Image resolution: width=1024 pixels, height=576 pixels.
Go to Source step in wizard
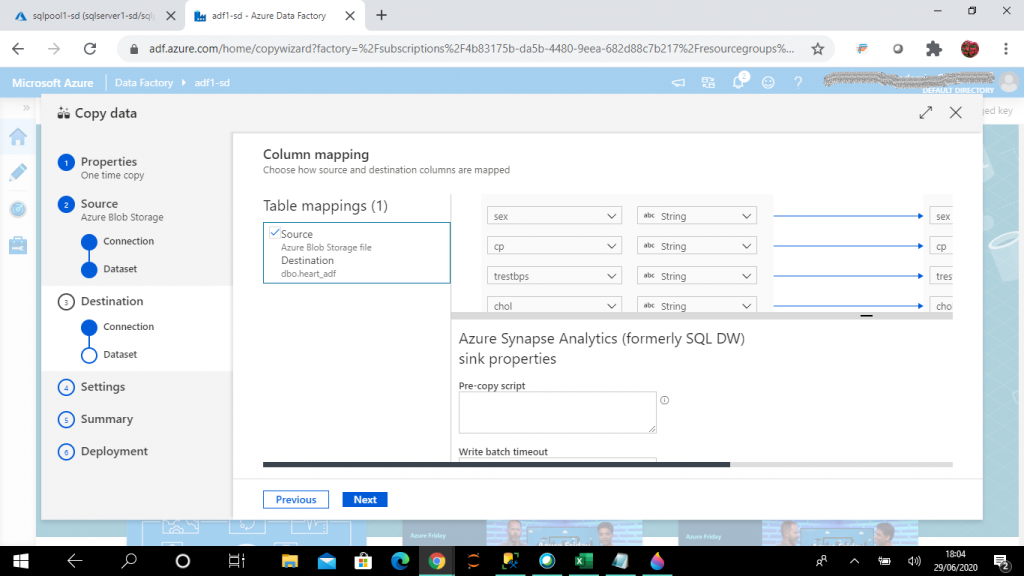pyautogui.click(x=99, y=204)
